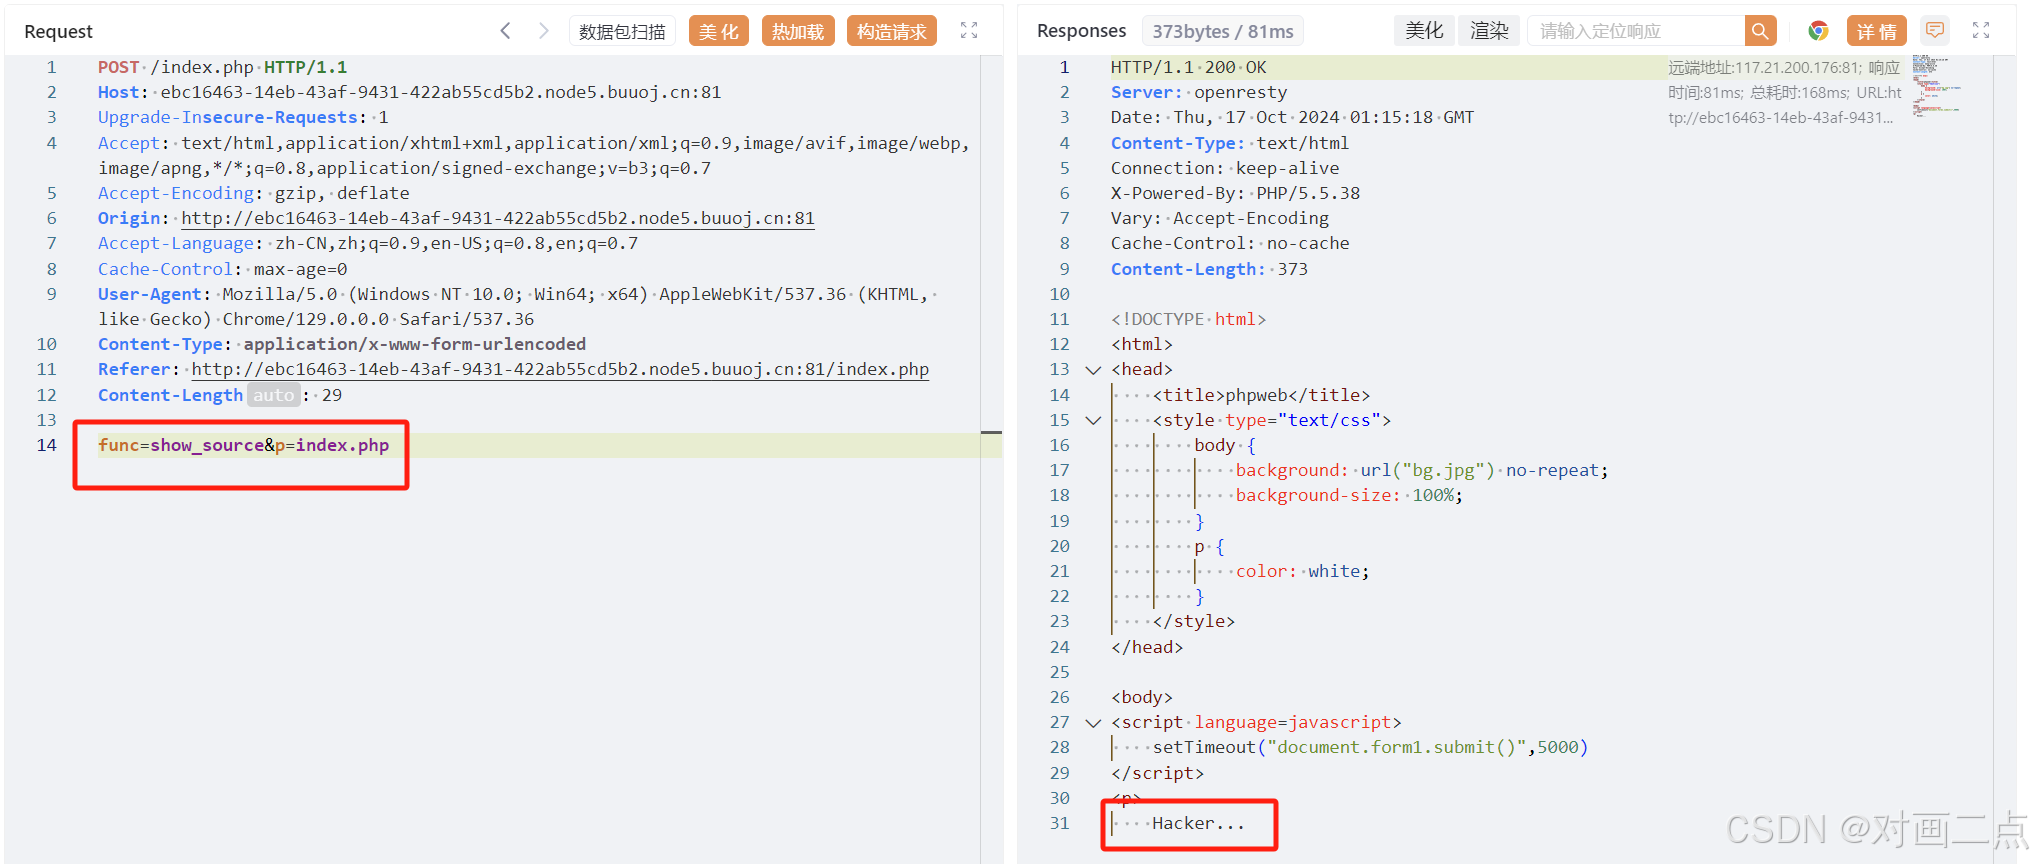Click the 热加载 button
The height and width of the screenshot is (864, 2034).
tap(798, 31)
